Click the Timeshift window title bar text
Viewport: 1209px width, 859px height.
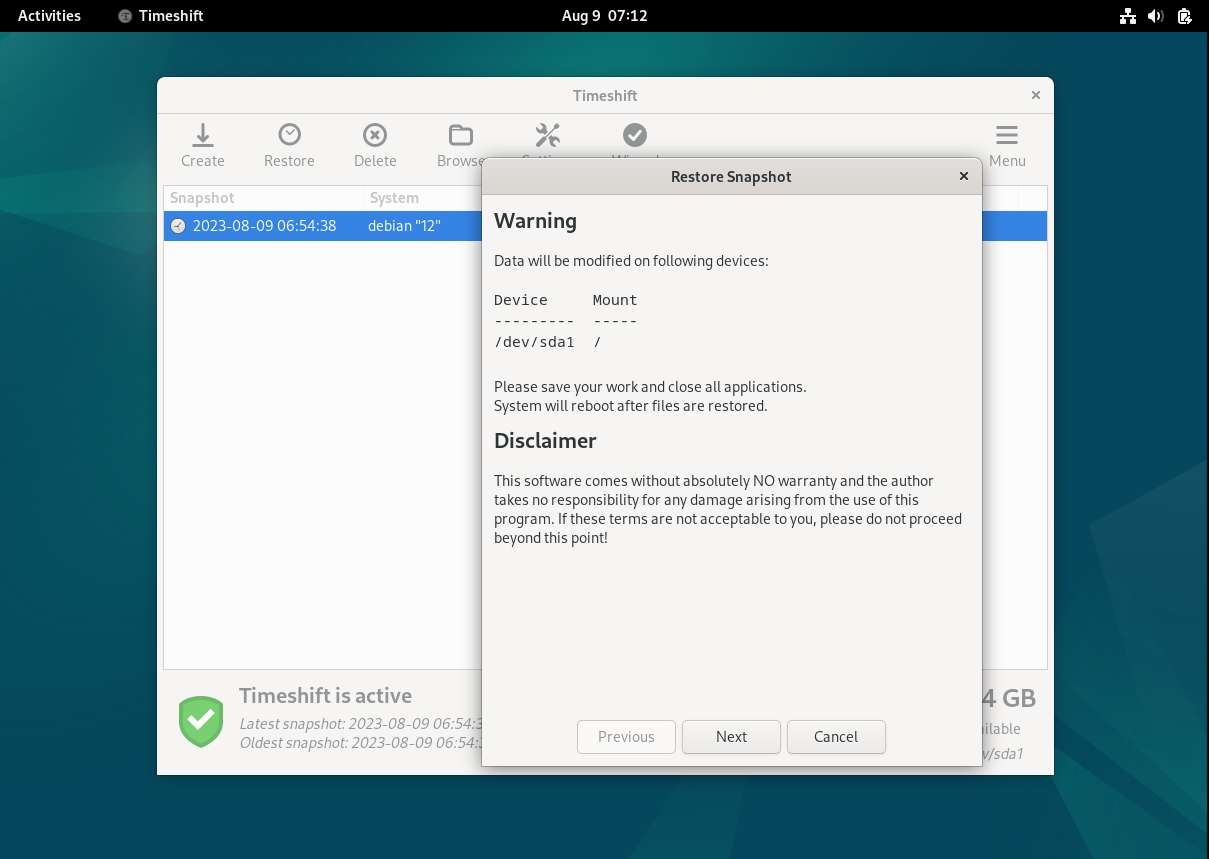coord(605,96)
